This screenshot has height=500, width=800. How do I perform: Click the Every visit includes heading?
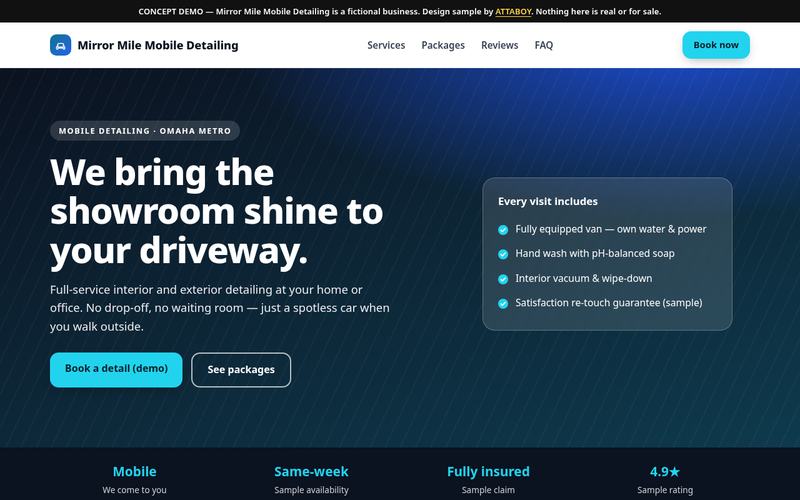click(x=547, y=201)
